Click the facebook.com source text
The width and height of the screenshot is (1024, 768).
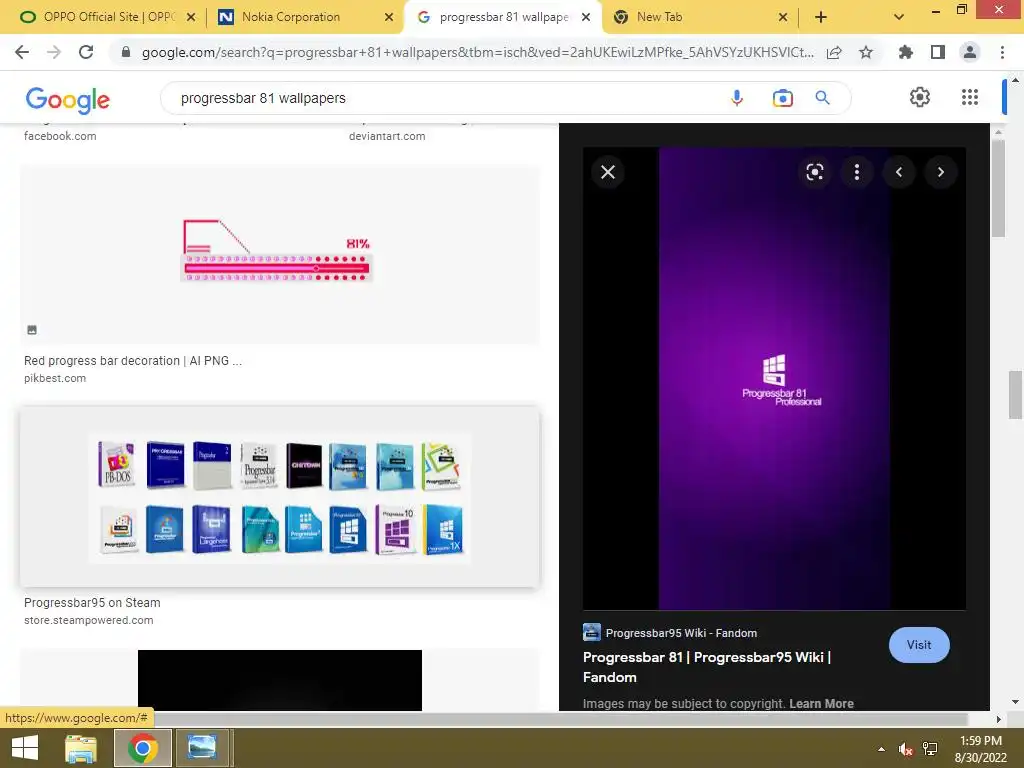pos(60,136)
